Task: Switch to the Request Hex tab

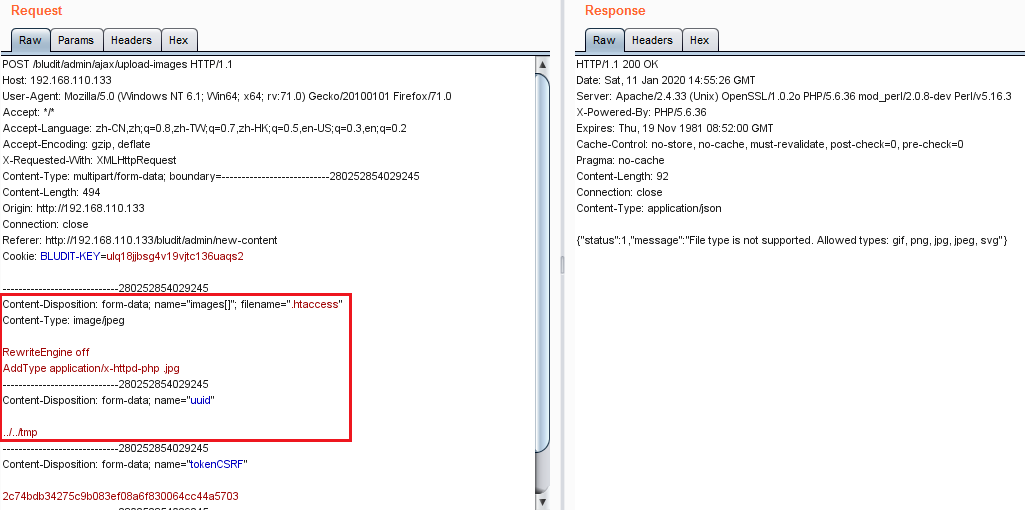Action: click(178, 40)
